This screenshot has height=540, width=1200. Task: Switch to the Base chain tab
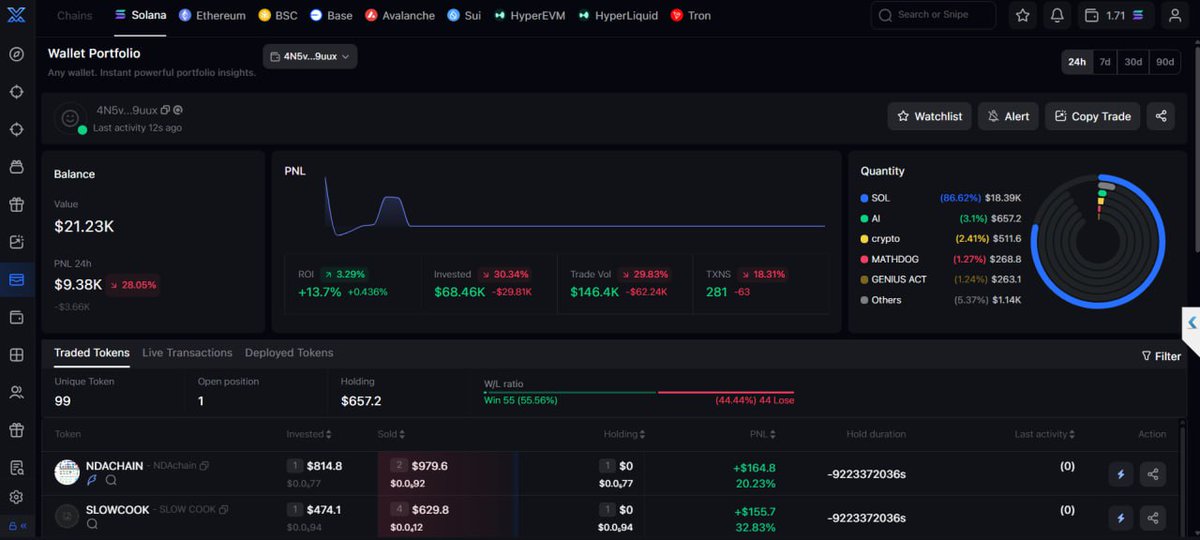pyautogui.click(x=331, y=15)
